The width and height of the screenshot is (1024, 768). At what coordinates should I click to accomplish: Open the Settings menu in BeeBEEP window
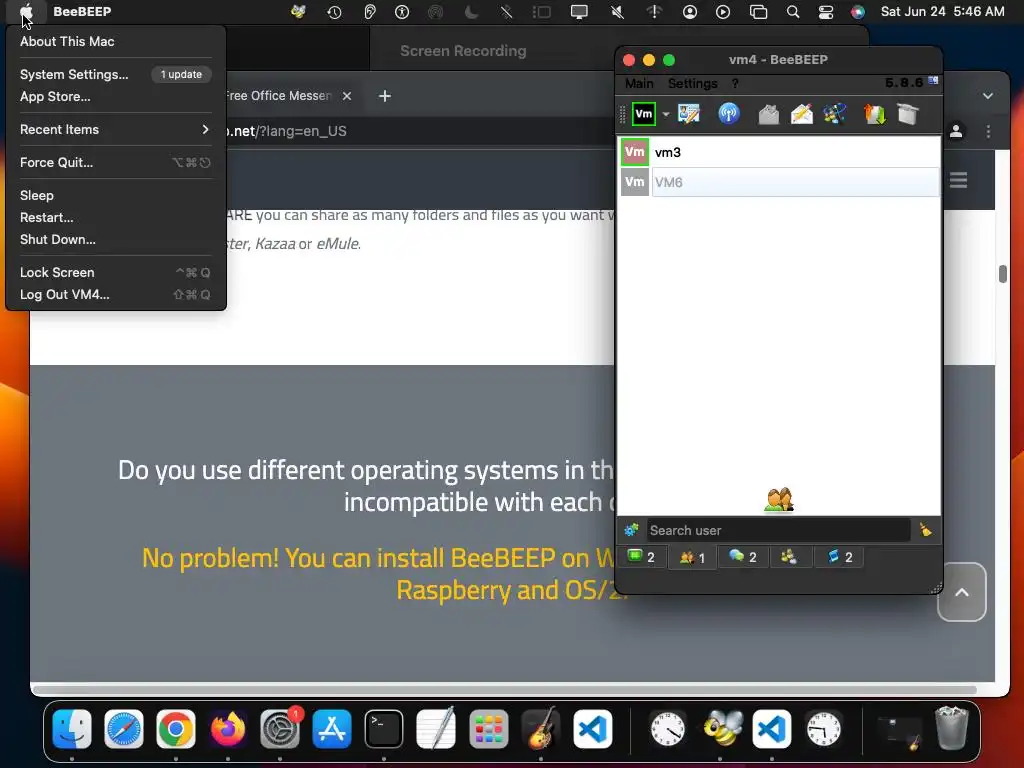[x=692, y=84]
